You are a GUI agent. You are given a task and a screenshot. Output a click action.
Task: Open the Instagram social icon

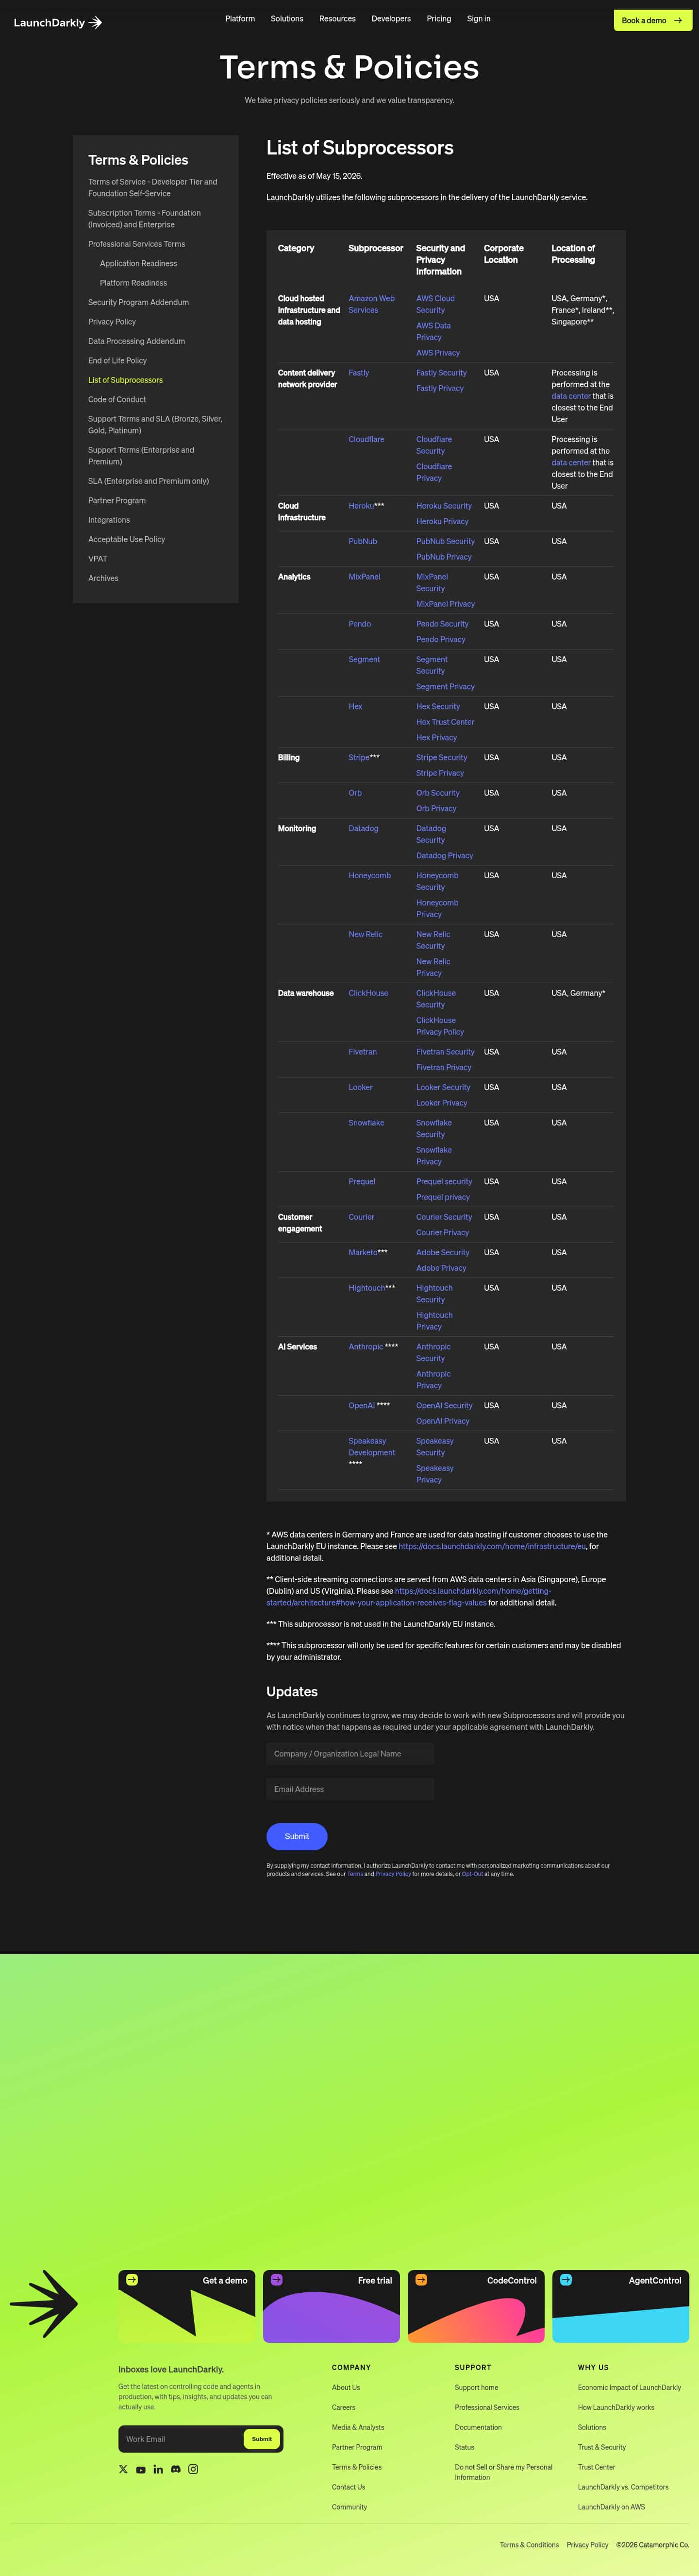point(193,2469)
